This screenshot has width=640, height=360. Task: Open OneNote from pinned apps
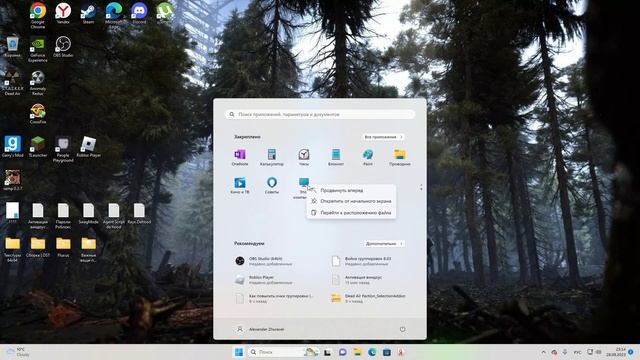240,157
